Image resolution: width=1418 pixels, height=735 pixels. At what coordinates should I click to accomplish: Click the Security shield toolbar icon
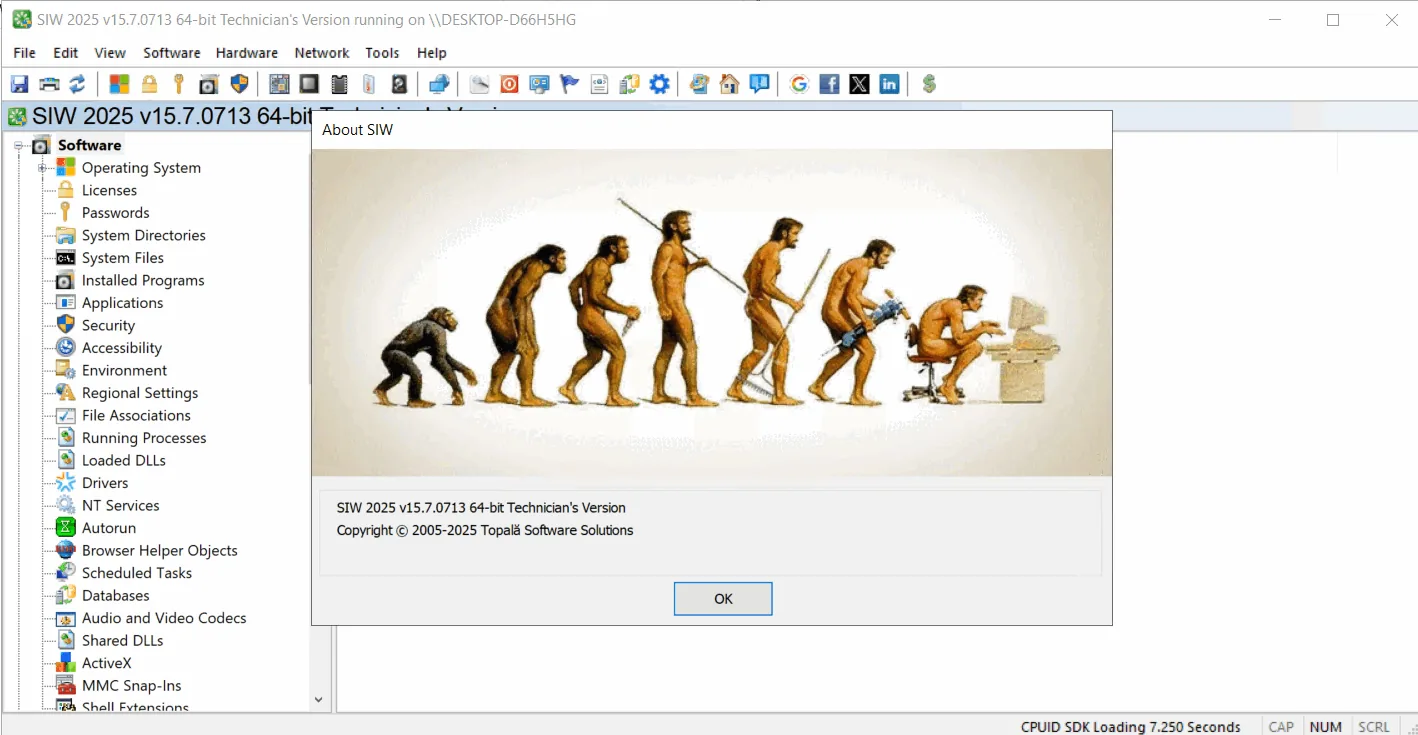(239, 84)
